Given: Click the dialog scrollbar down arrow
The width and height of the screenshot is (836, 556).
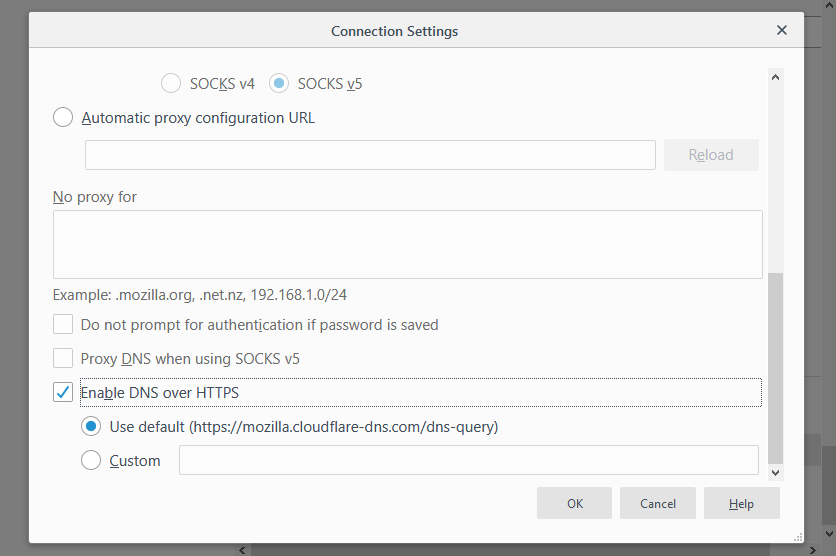Looking at the screenshot, I should (x=776, y=470).
